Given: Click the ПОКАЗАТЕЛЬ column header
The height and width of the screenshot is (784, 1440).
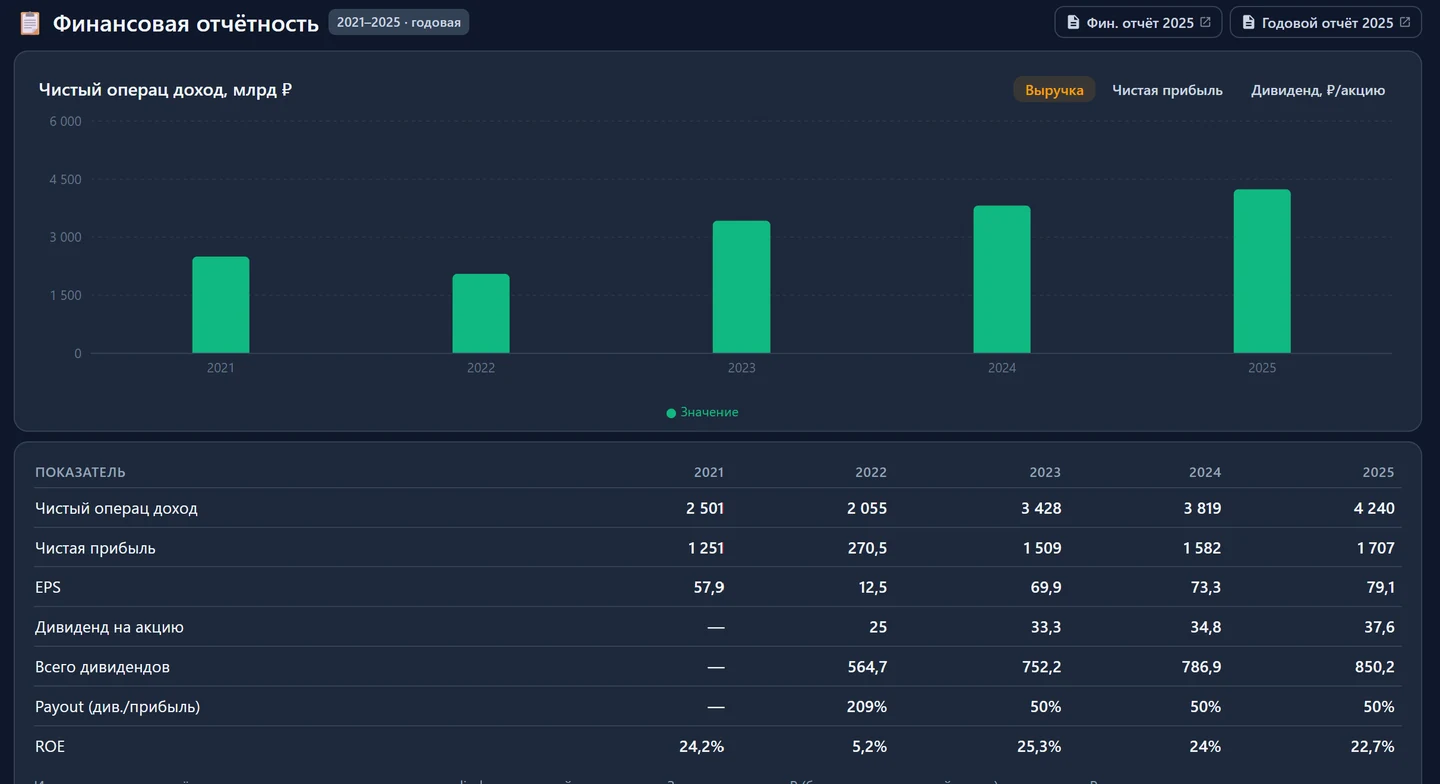Looking at the screenshot, I should [x=80, y=472].
